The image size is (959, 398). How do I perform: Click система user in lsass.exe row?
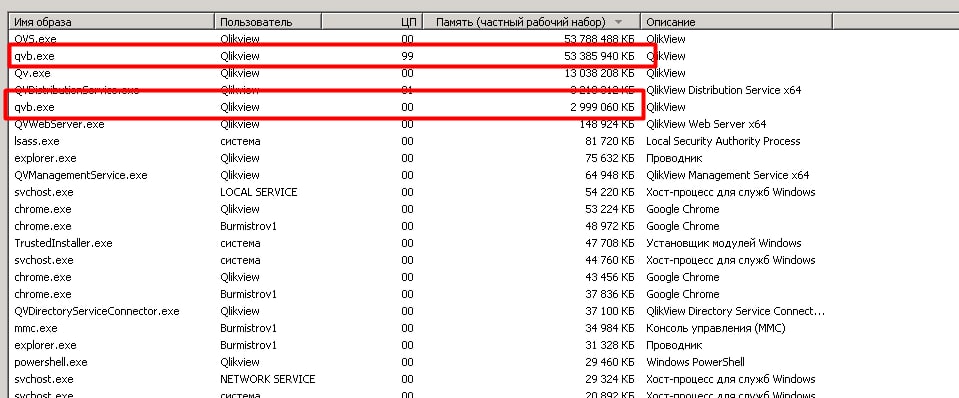240,141
